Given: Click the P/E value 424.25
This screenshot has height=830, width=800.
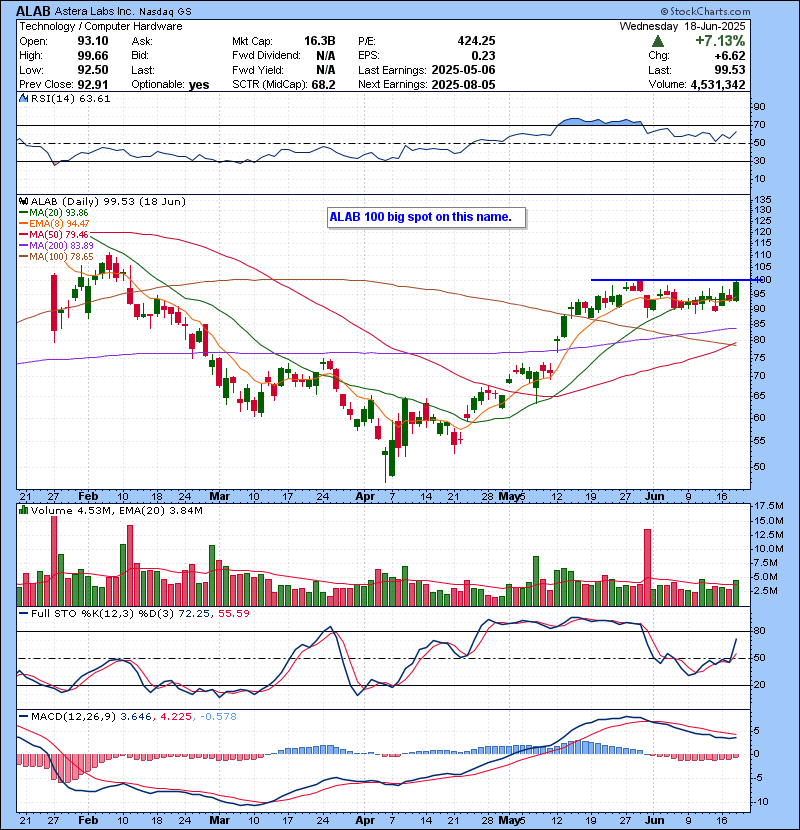Looking at the screenshot, I should (477, 41).
